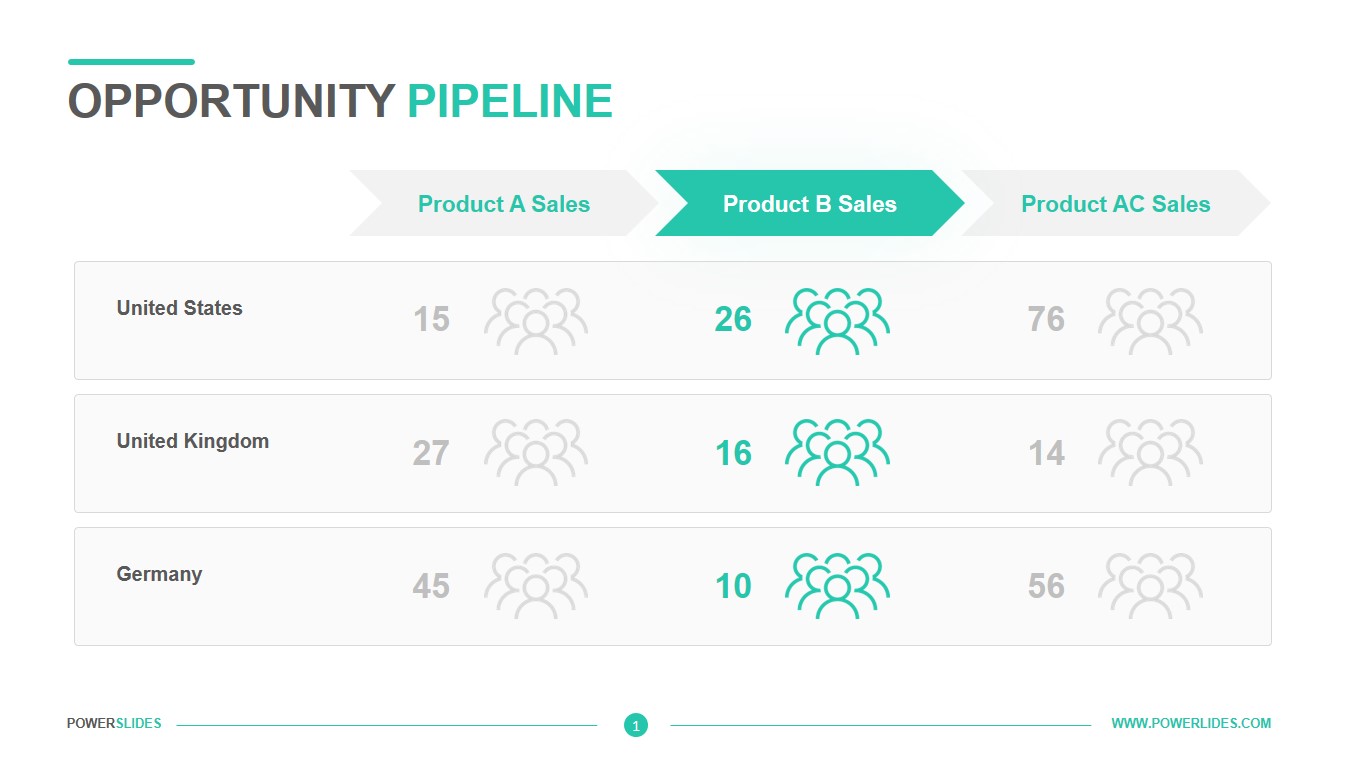Screen dimensions: 1365x767
Task: Open the Product AC Sales arrow tab
Action: [1115, 203]
